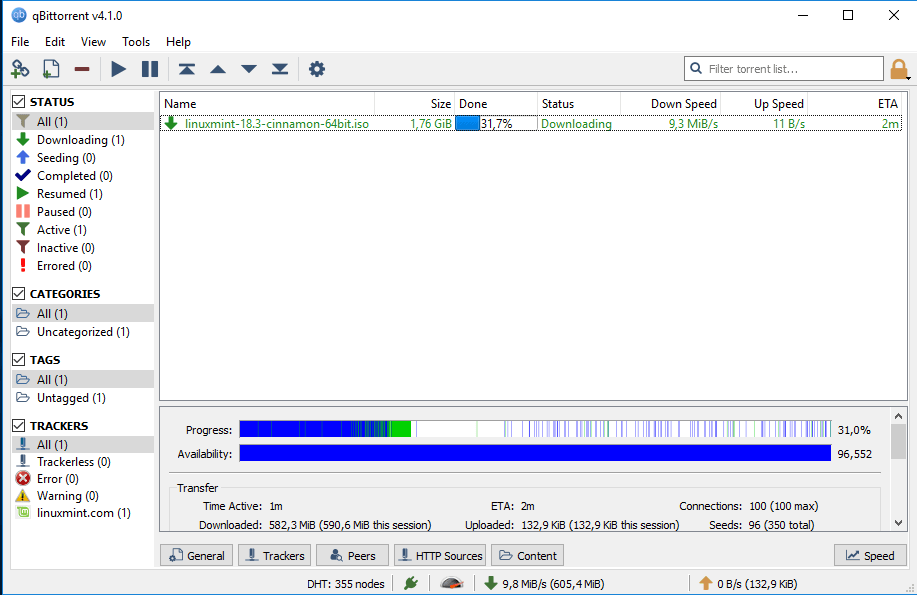Filter by Completed (0) status
Image resolution: width=917 pixels, height=595 pixels.
pyautogui.click(x=82, y=176)
